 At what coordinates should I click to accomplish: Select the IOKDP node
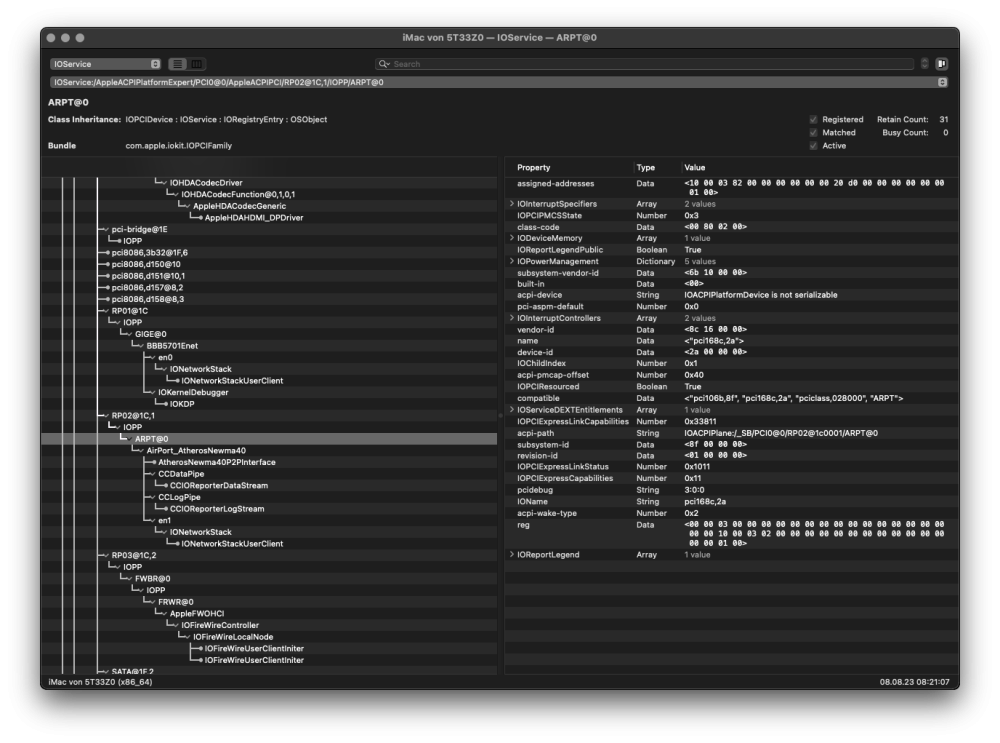click(x=182, y=404)
